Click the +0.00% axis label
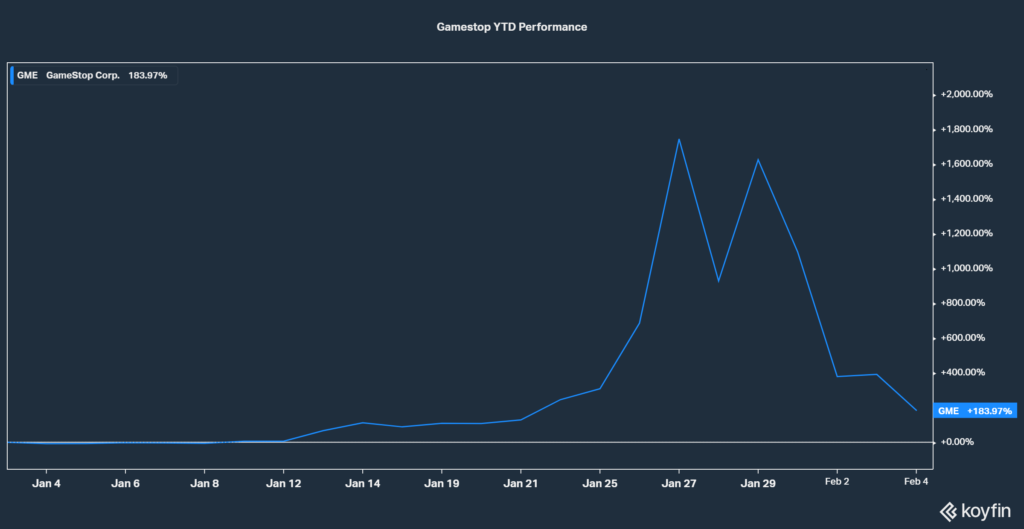The image size is (1024, 529). pos(959,442)
